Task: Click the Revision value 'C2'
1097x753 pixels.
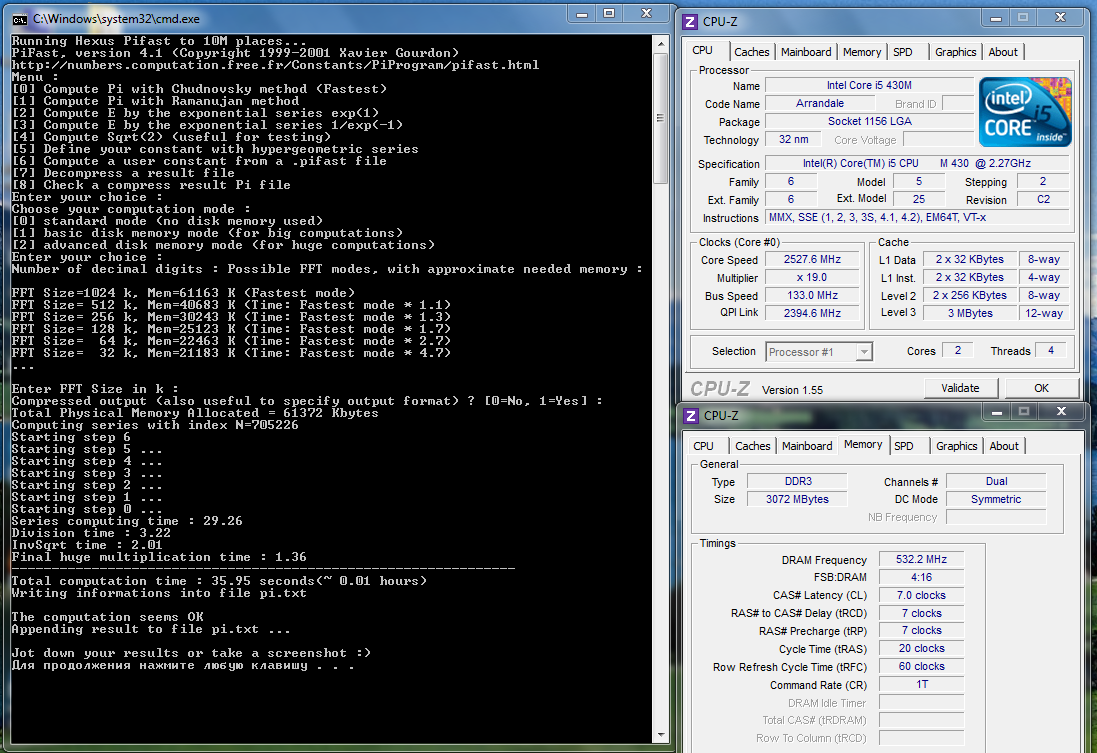Action: [x=1043, y=199]
